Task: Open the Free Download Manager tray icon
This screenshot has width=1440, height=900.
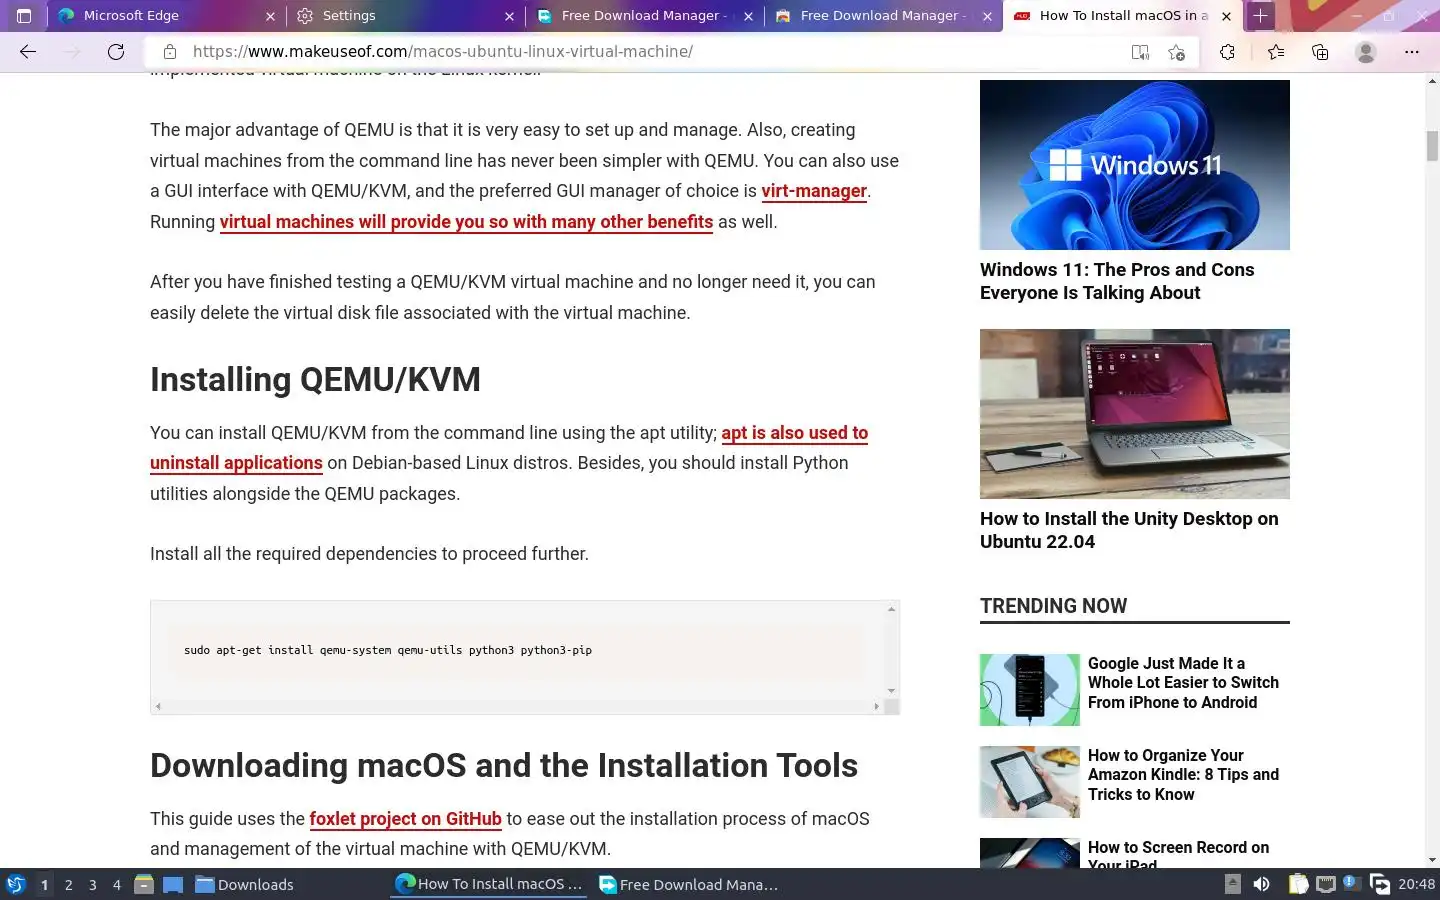Action: click(1380, 884)
